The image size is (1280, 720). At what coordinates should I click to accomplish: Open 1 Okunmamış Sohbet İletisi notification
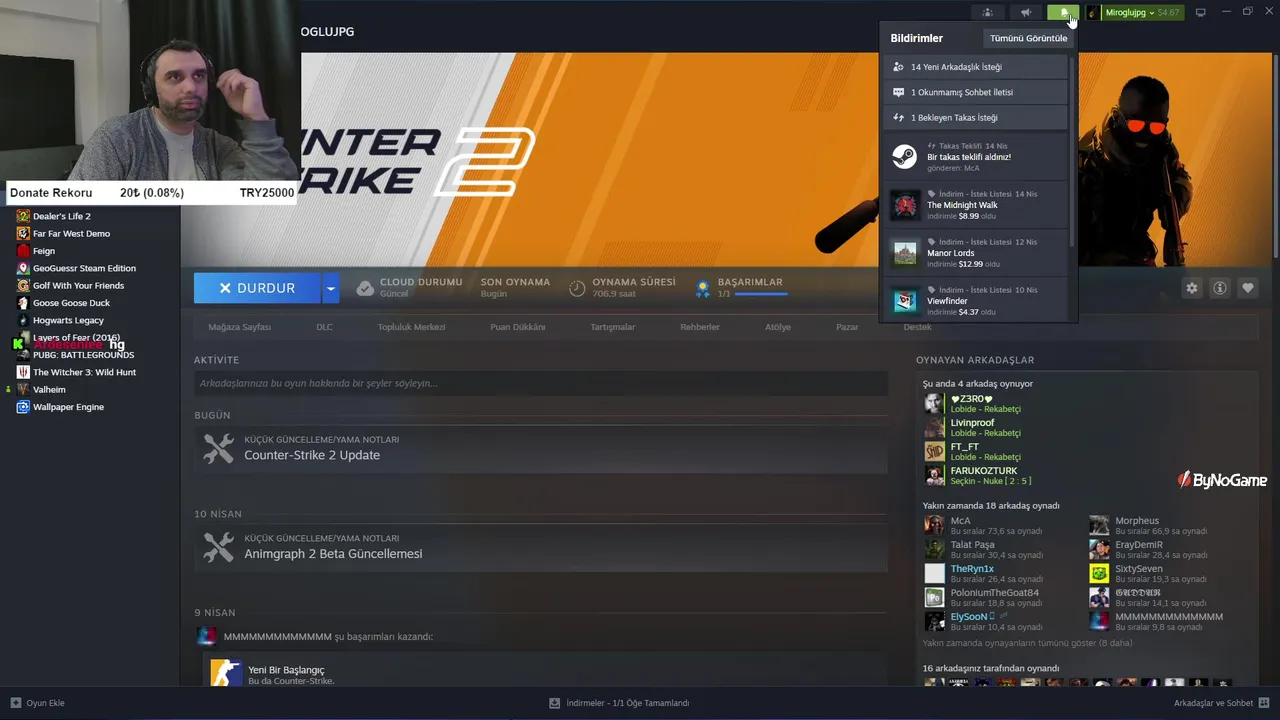pyautogui.click(x=975, y=92)
